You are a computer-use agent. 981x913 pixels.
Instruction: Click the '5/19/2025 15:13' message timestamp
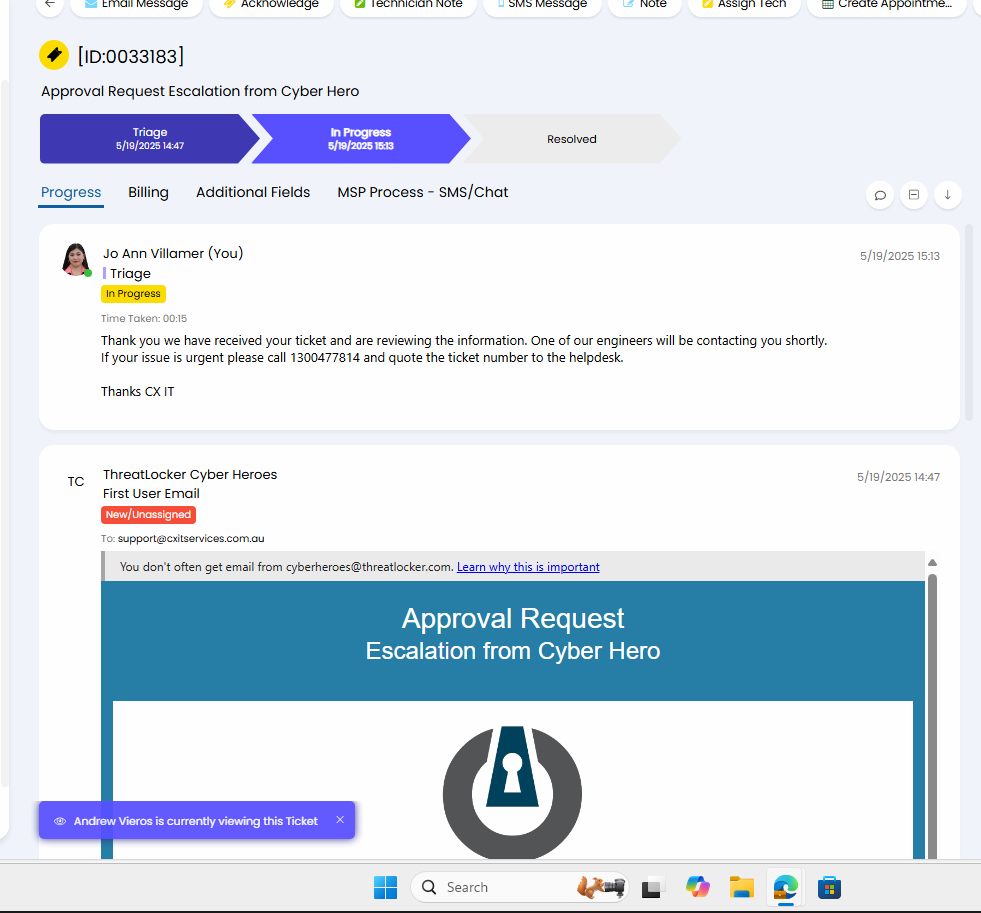click(900, 256)
